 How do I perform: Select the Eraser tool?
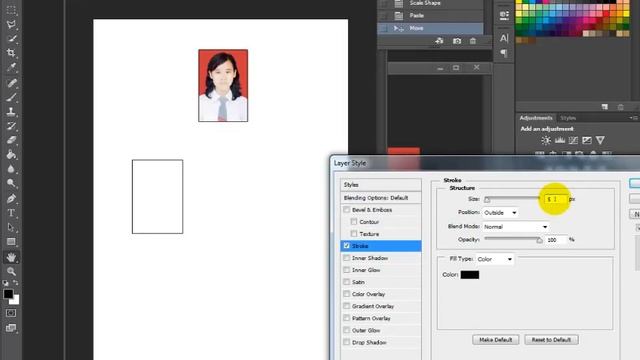coord(11,140)
